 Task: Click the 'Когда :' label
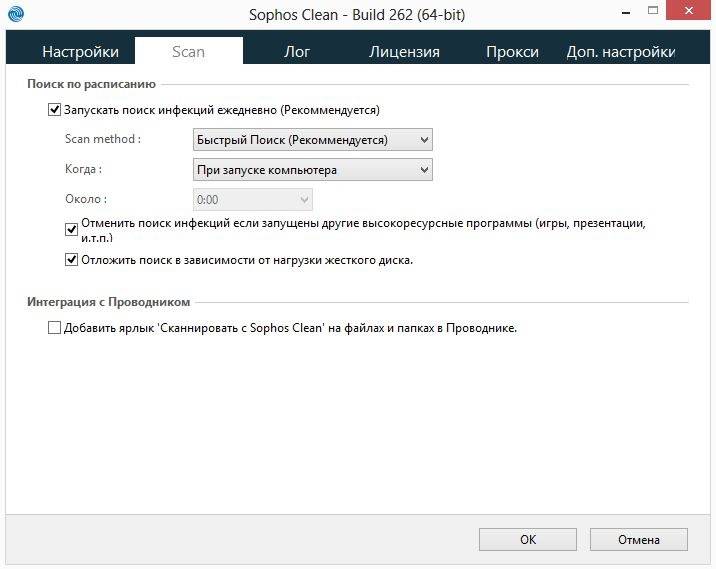[84, 169]
